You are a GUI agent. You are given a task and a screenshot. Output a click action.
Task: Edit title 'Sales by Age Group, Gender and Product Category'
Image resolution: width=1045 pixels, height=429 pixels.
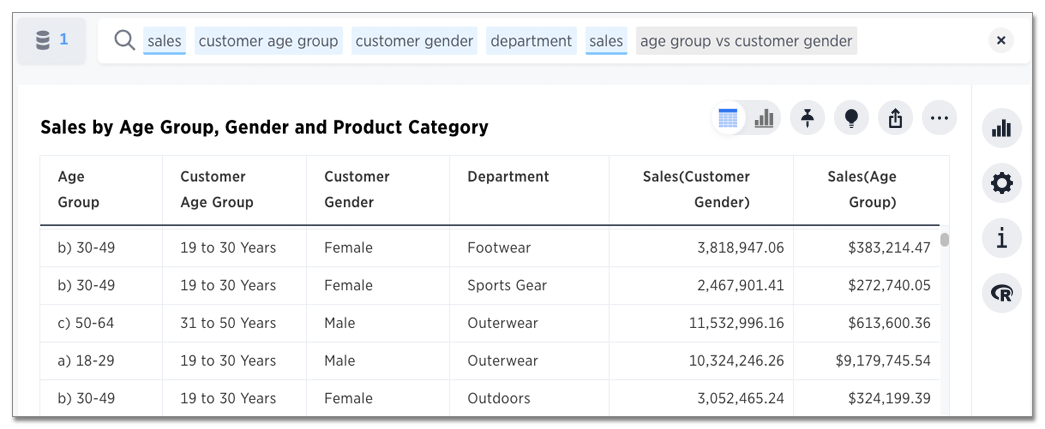point(264,127)
